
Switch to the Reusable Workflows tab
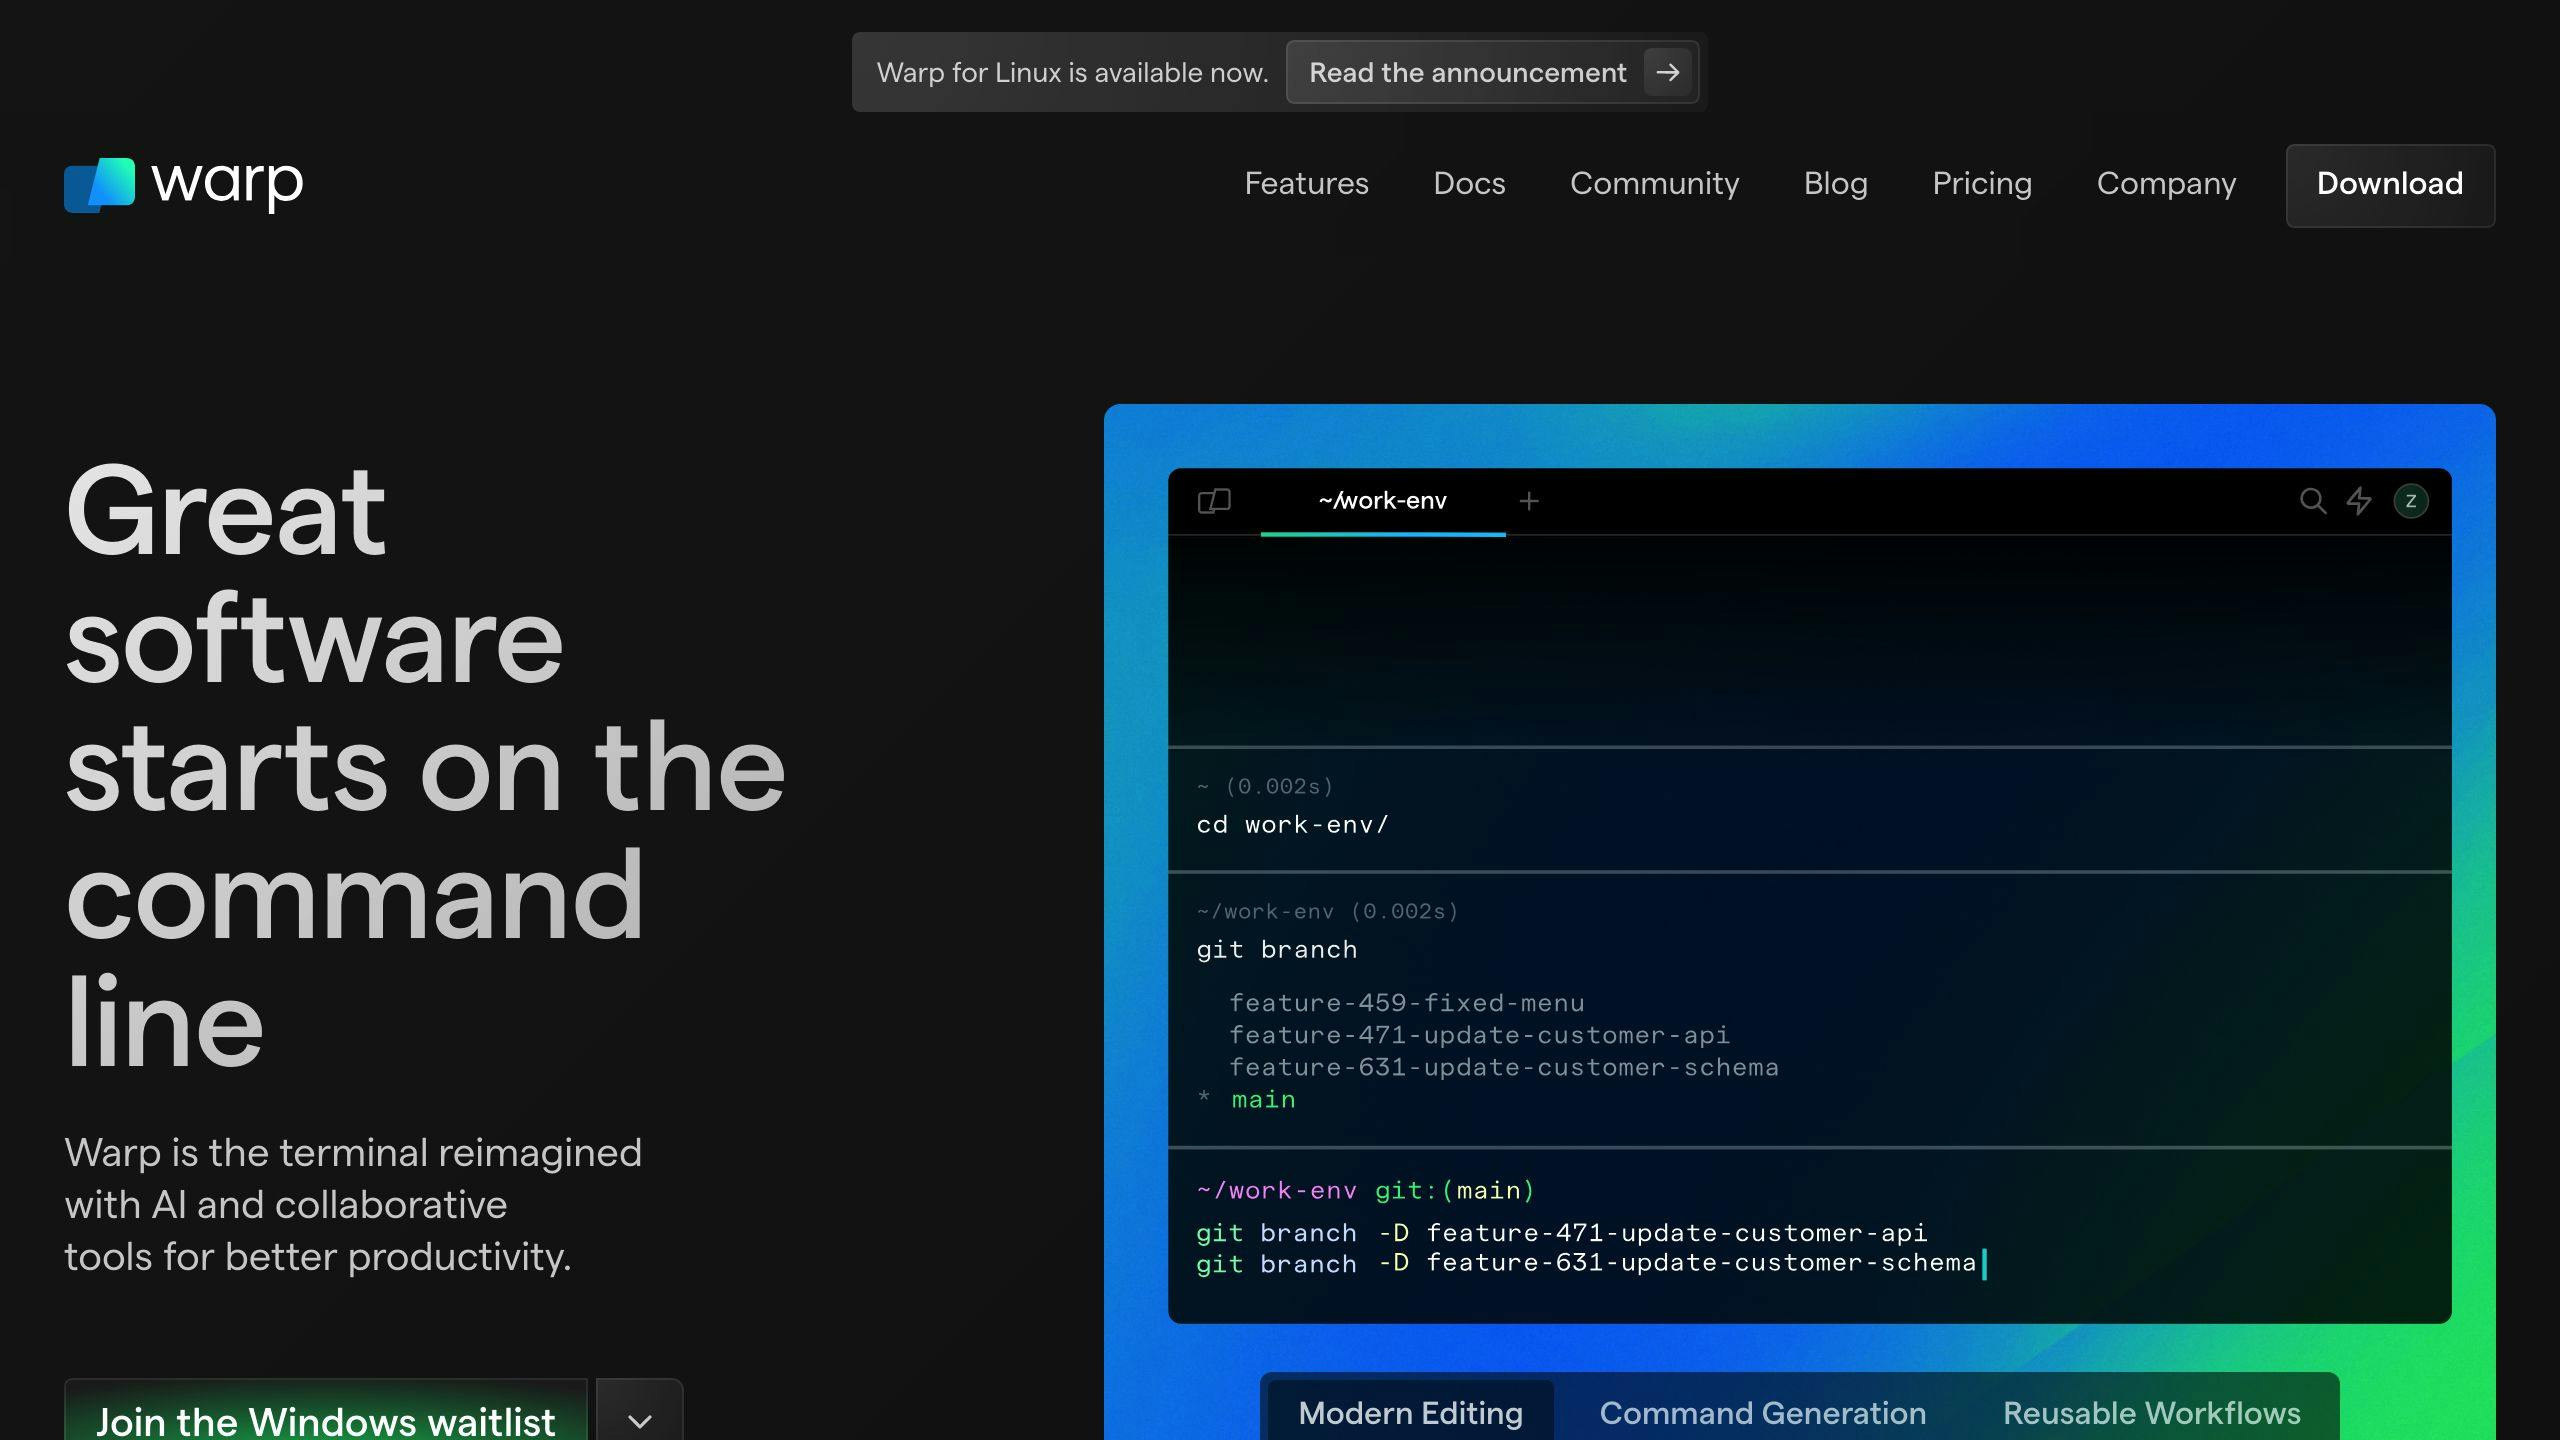pos(2151,1412)
